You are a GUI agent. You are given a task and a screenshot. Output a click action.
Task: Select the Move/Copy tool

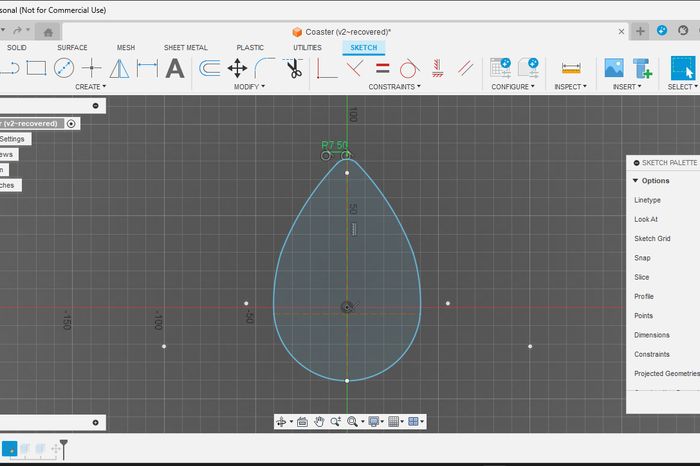237,68
